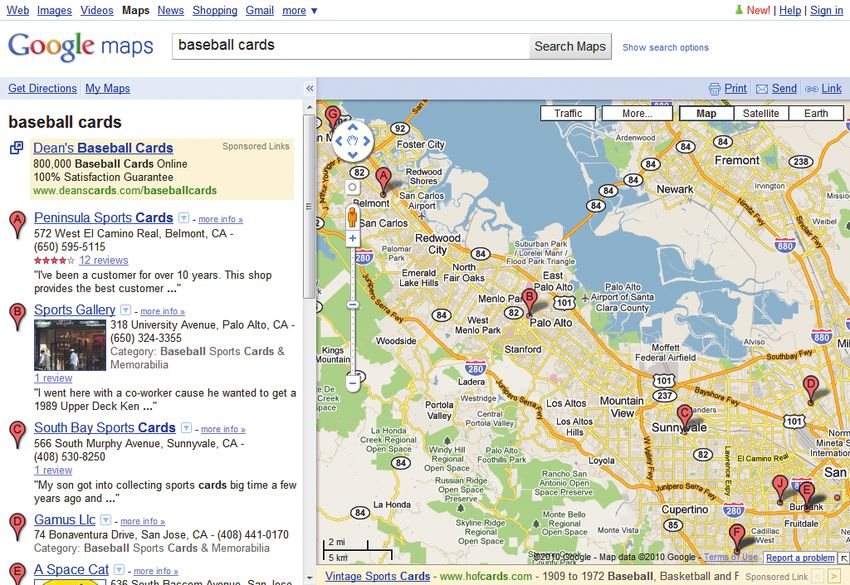Click the zoom slider handle
Image resolution: width=850 pixels, height=585 pixels.
pos(353,305)
